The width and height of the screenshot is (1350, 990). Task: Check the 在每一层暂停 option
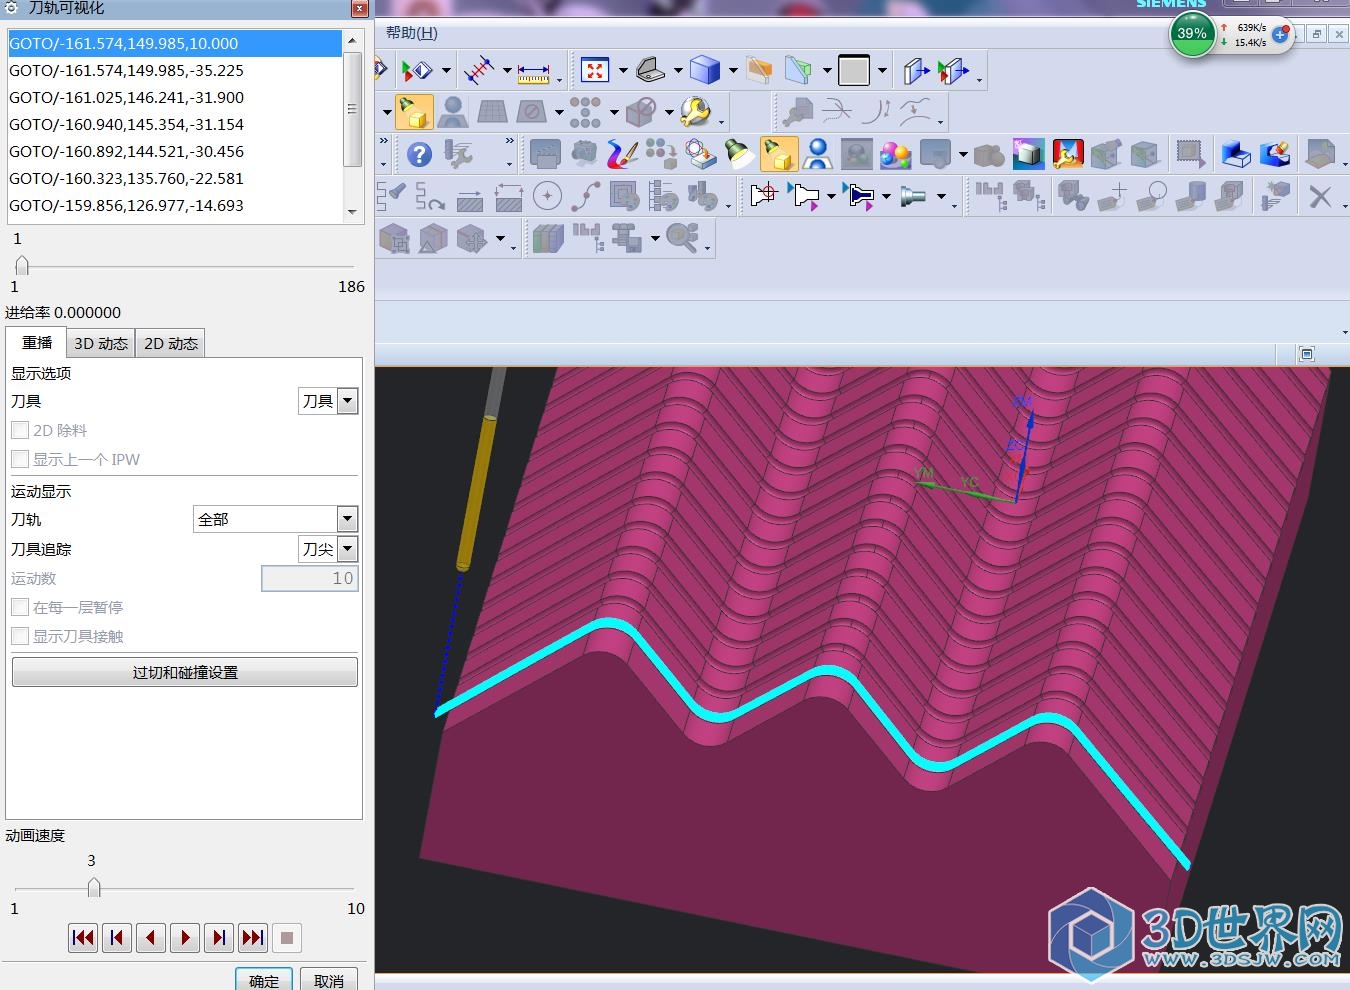[x=20, y=607]
